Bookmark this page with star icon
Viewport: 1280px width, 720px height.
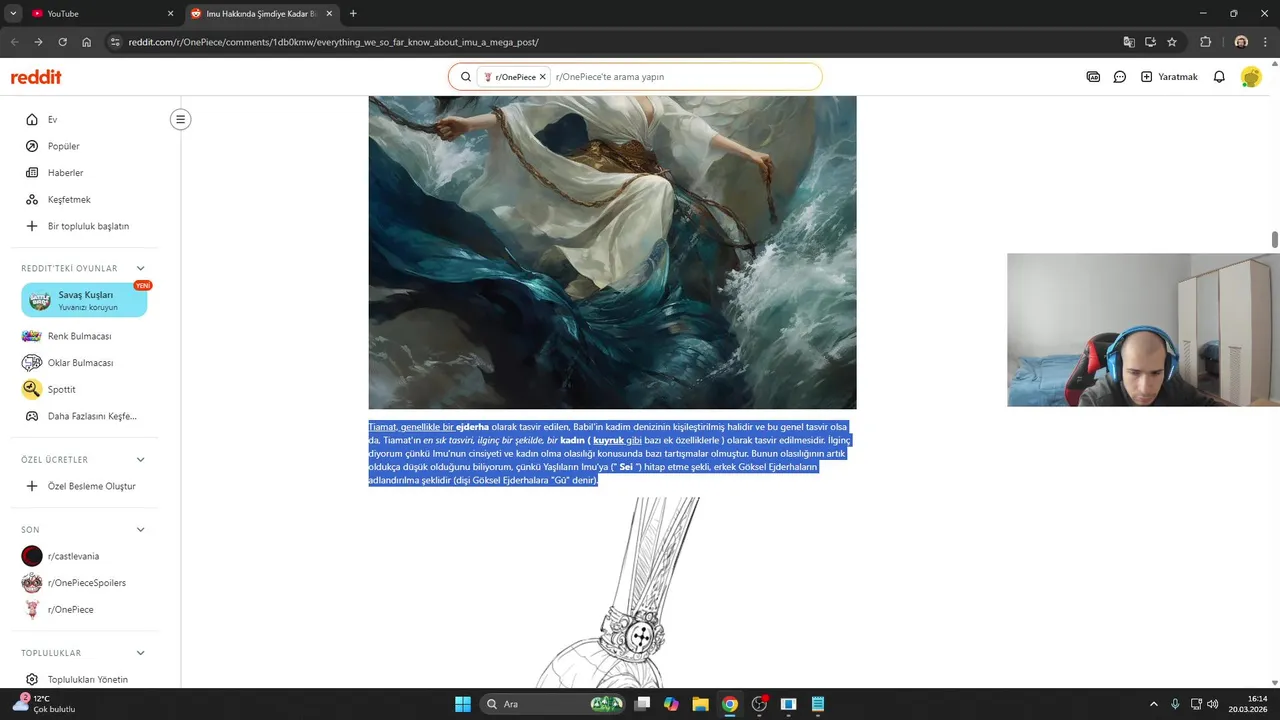(1172, 42)
